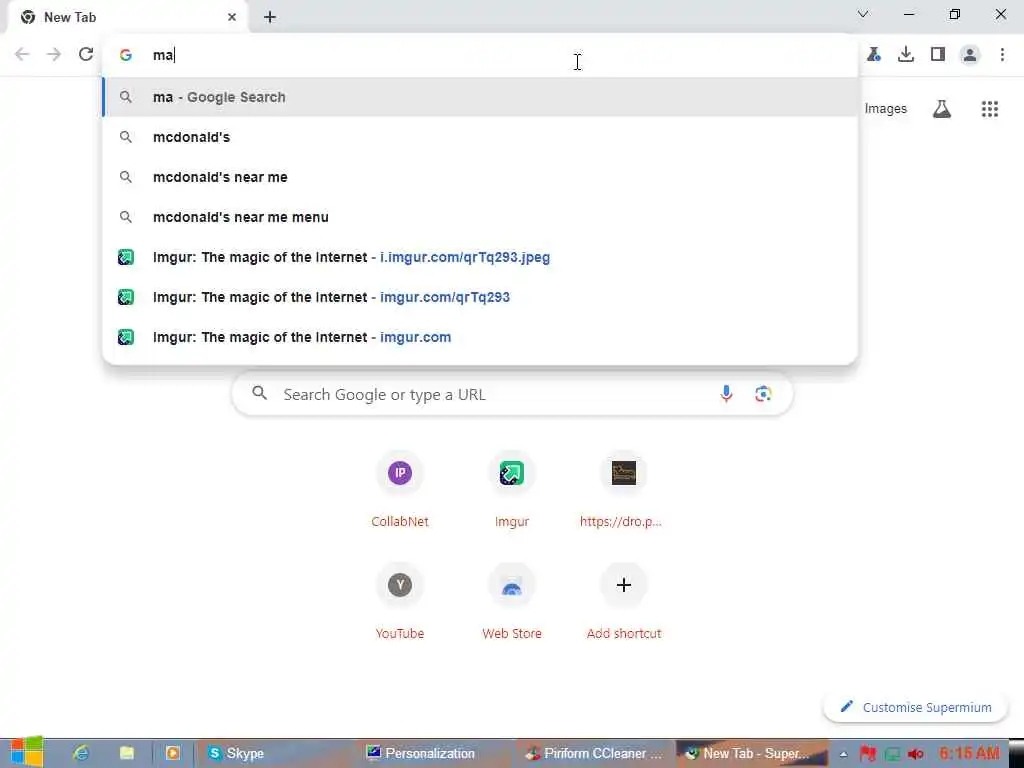Start voice search with the microphone
The image size is (1024, 768).
click(726, 394)
